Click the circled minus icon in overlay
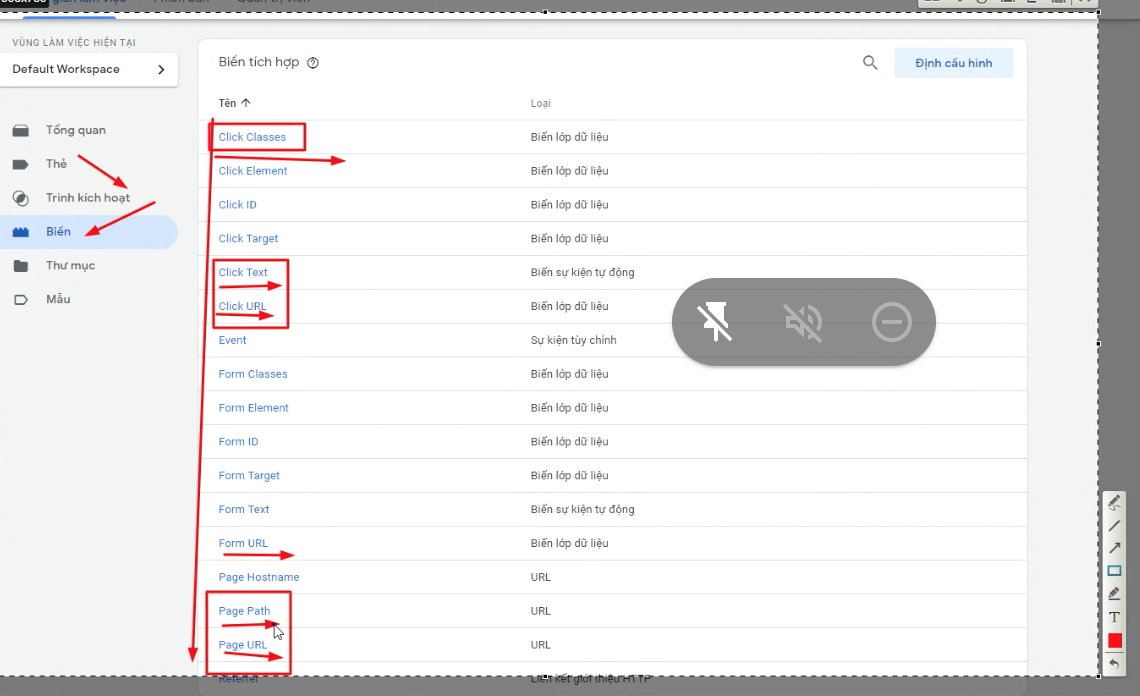 [891, 321]
